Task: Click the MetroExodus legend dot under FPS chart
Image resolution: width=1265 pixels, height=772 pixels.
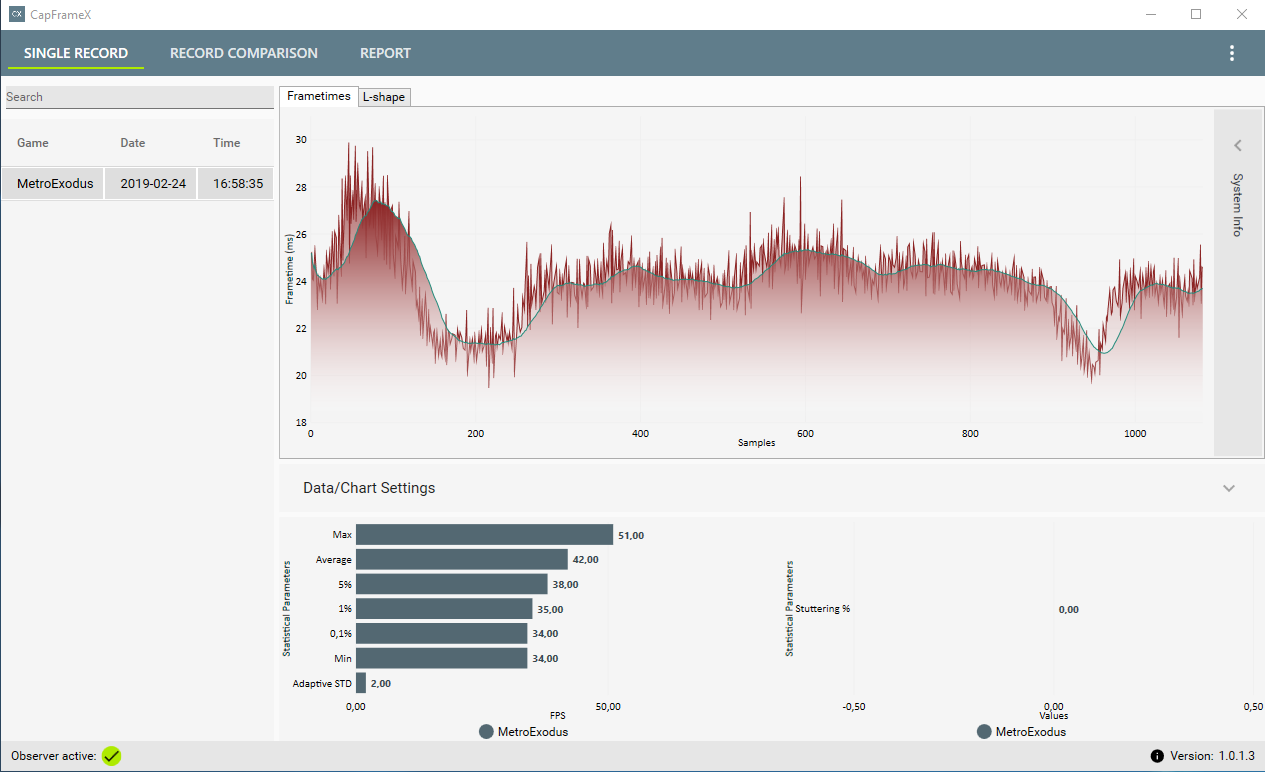Action: pos(486,732)
